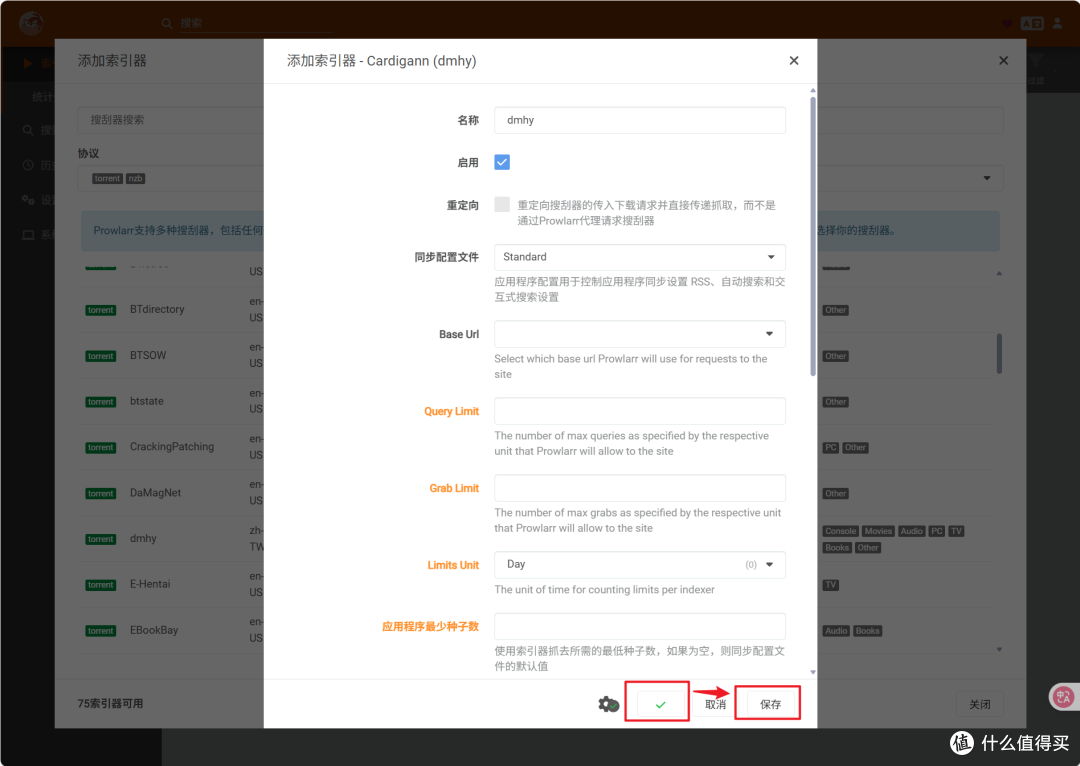1080x766 pixels.
Task: Click the 搜刮器搜索 search field
Action: click(171, 120)
